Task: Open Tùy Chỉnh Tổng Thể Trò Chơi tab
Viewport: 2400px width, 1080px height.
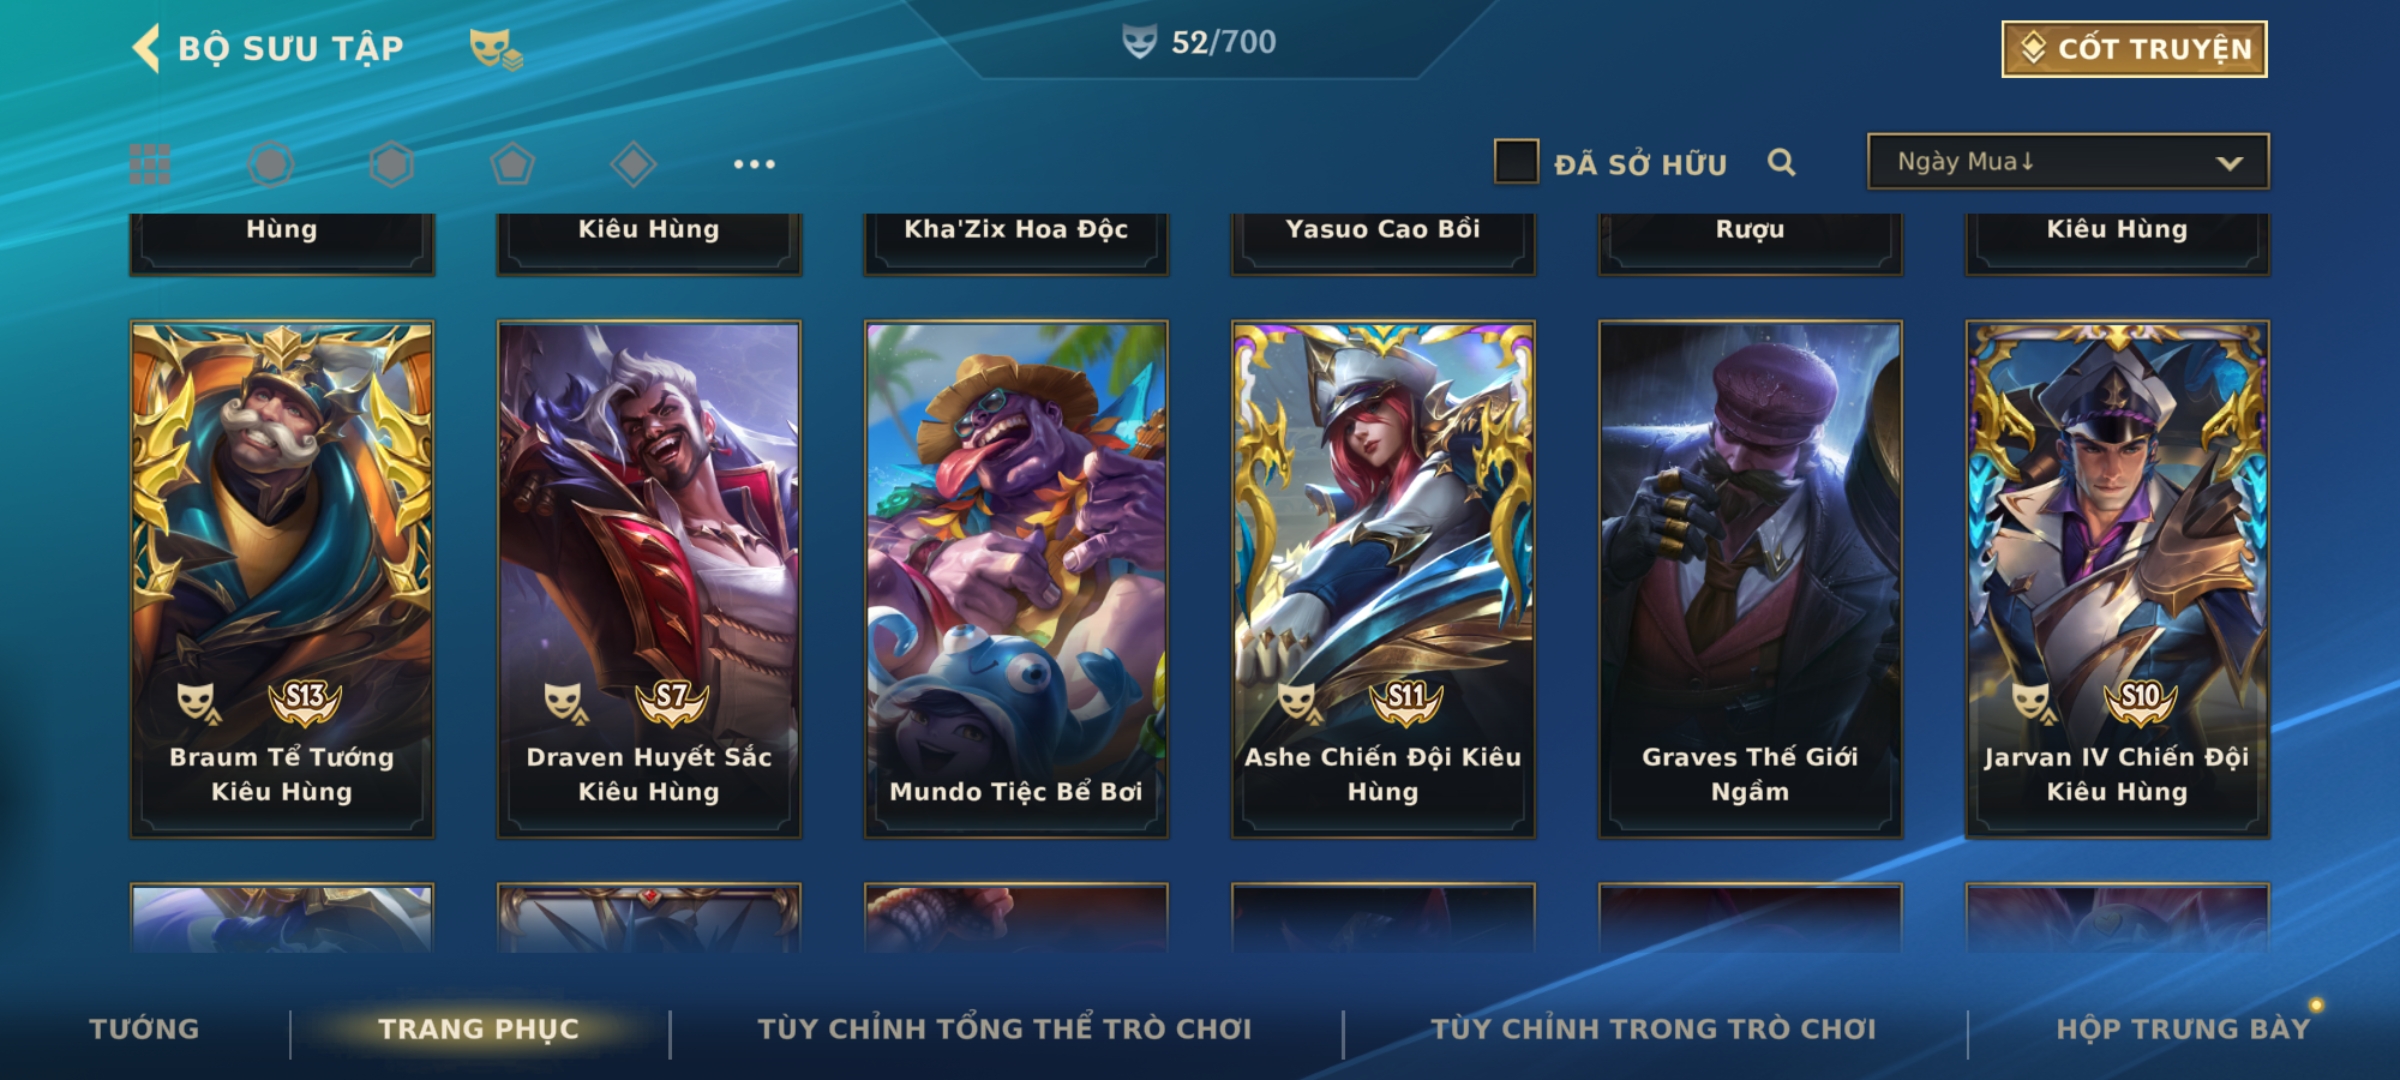Action: (1004, 1028)
